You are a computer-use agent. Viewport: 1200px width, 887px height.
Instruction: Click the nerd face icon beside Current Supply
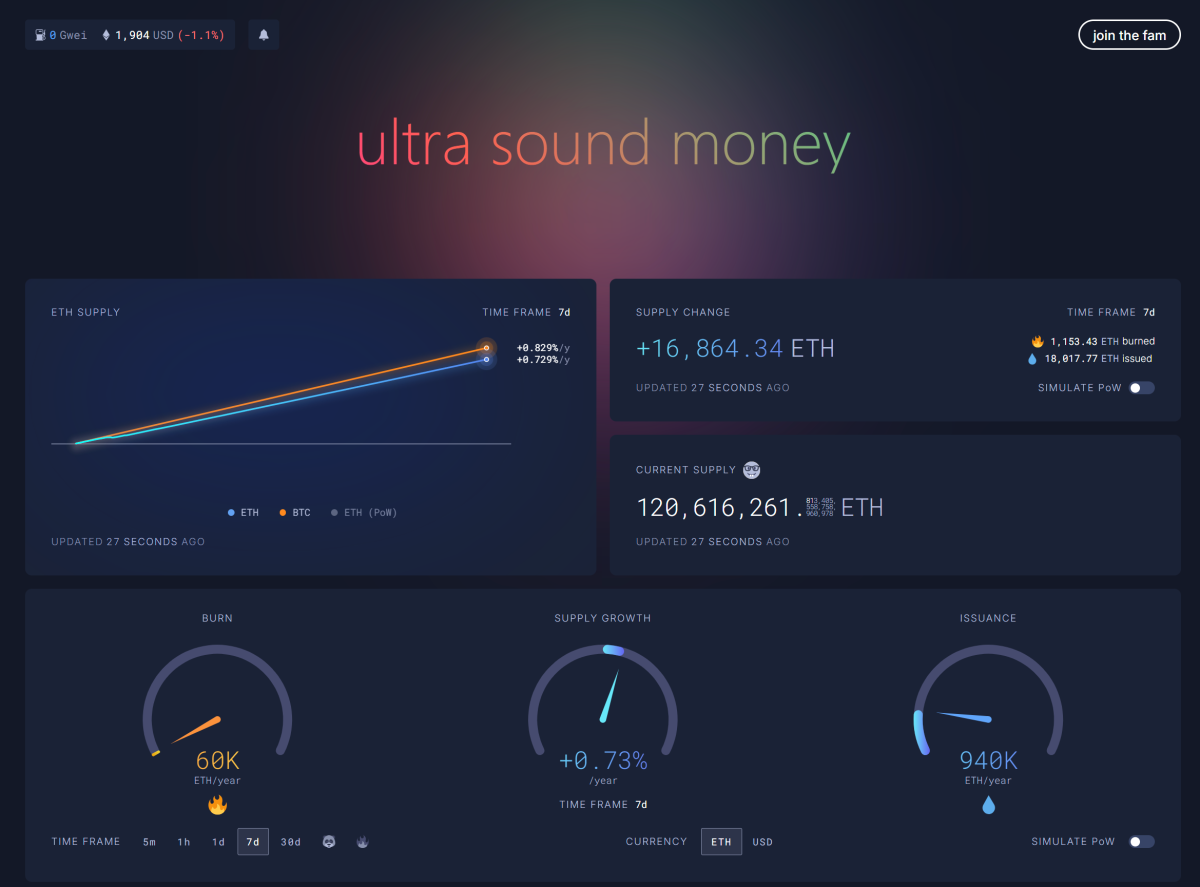752,470
